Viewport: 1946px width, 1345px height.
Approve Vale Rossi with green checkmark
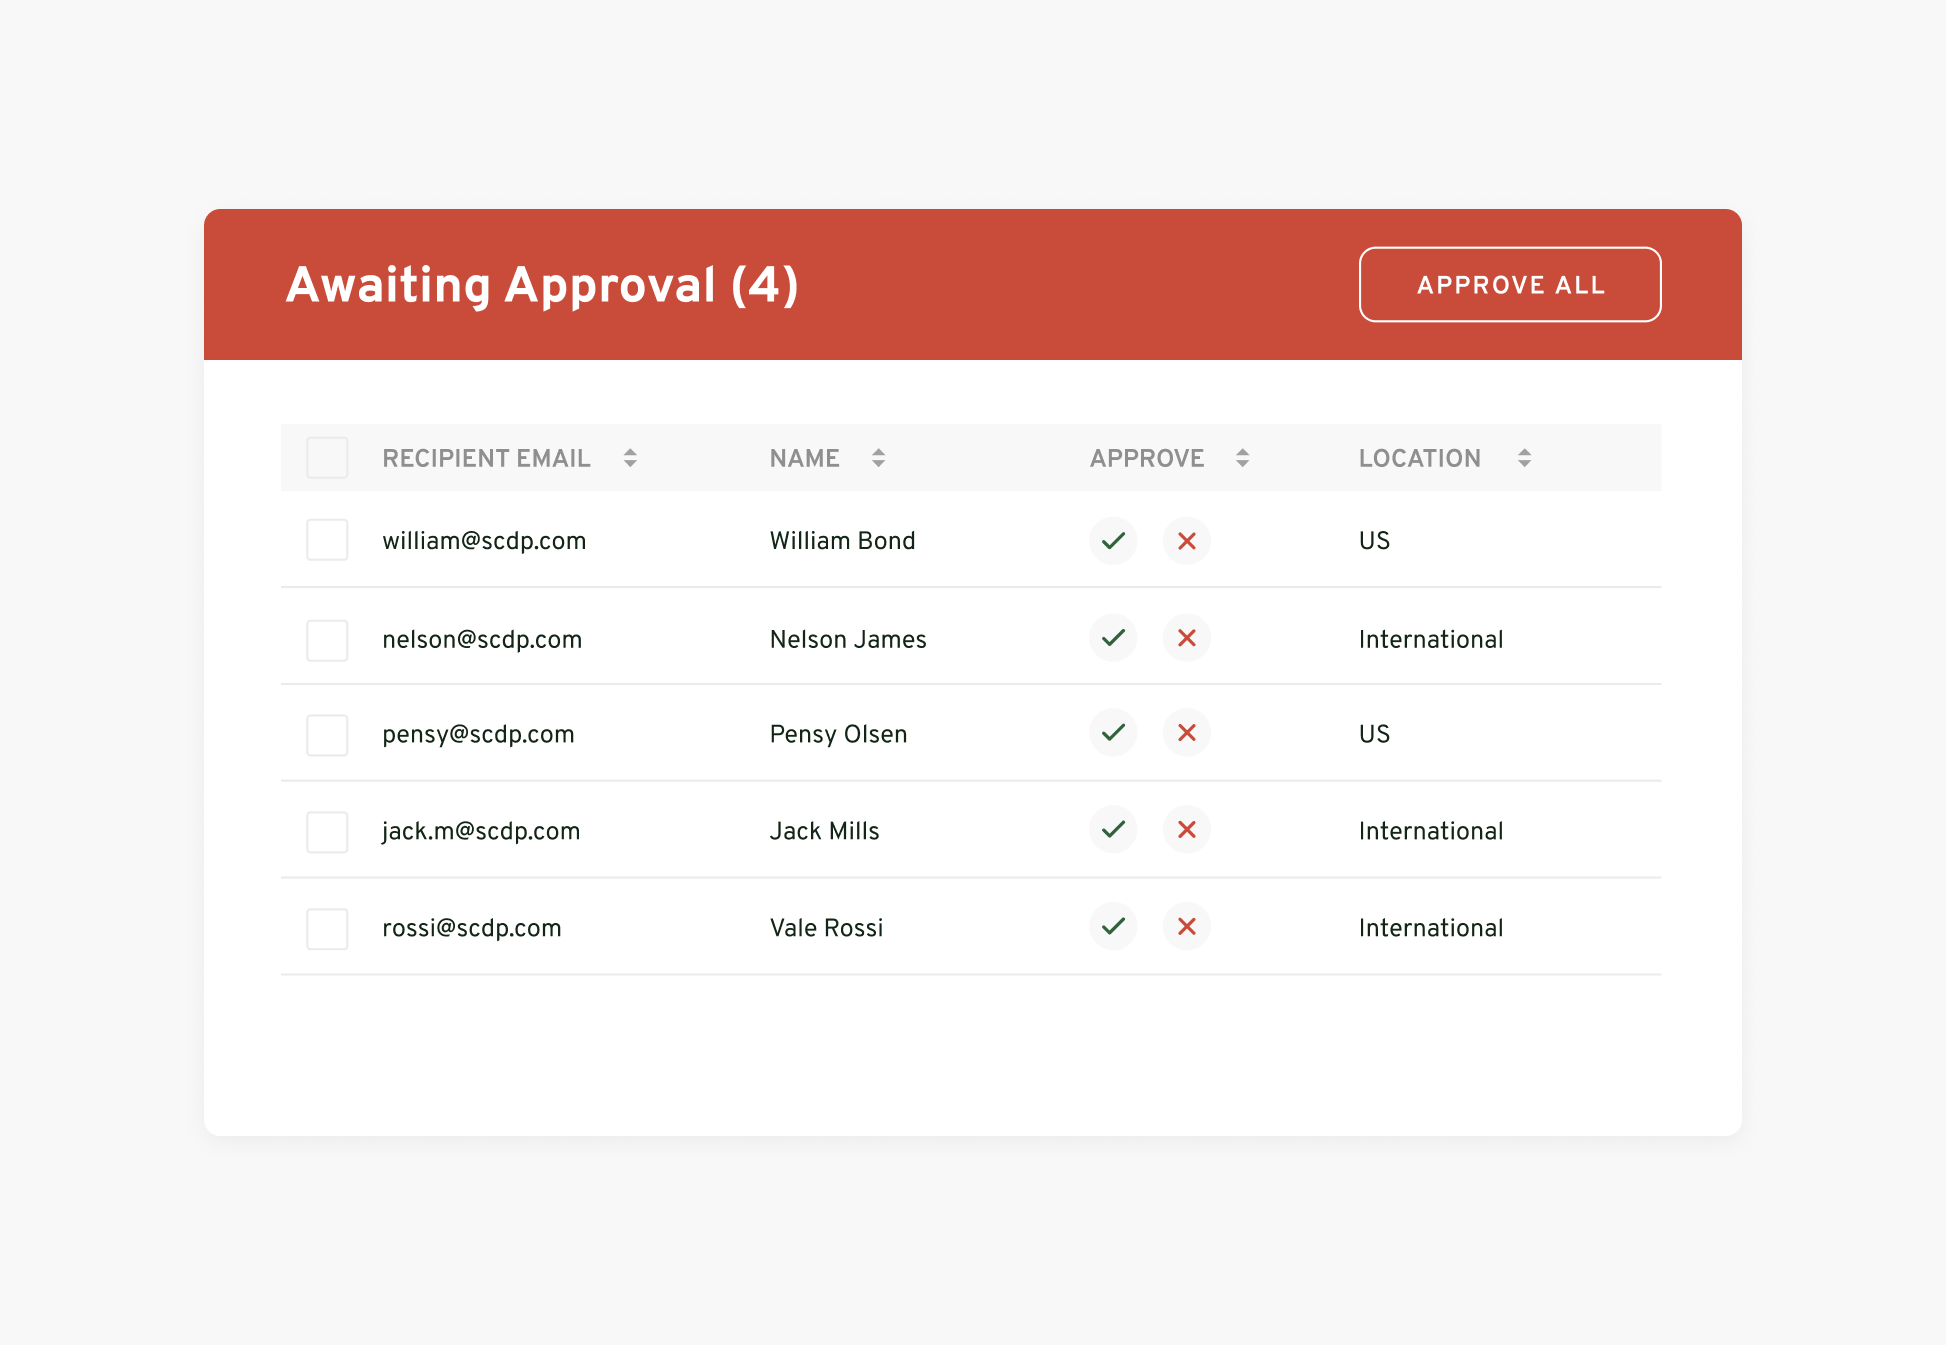pyautogui.click(x=1113, y=927)
